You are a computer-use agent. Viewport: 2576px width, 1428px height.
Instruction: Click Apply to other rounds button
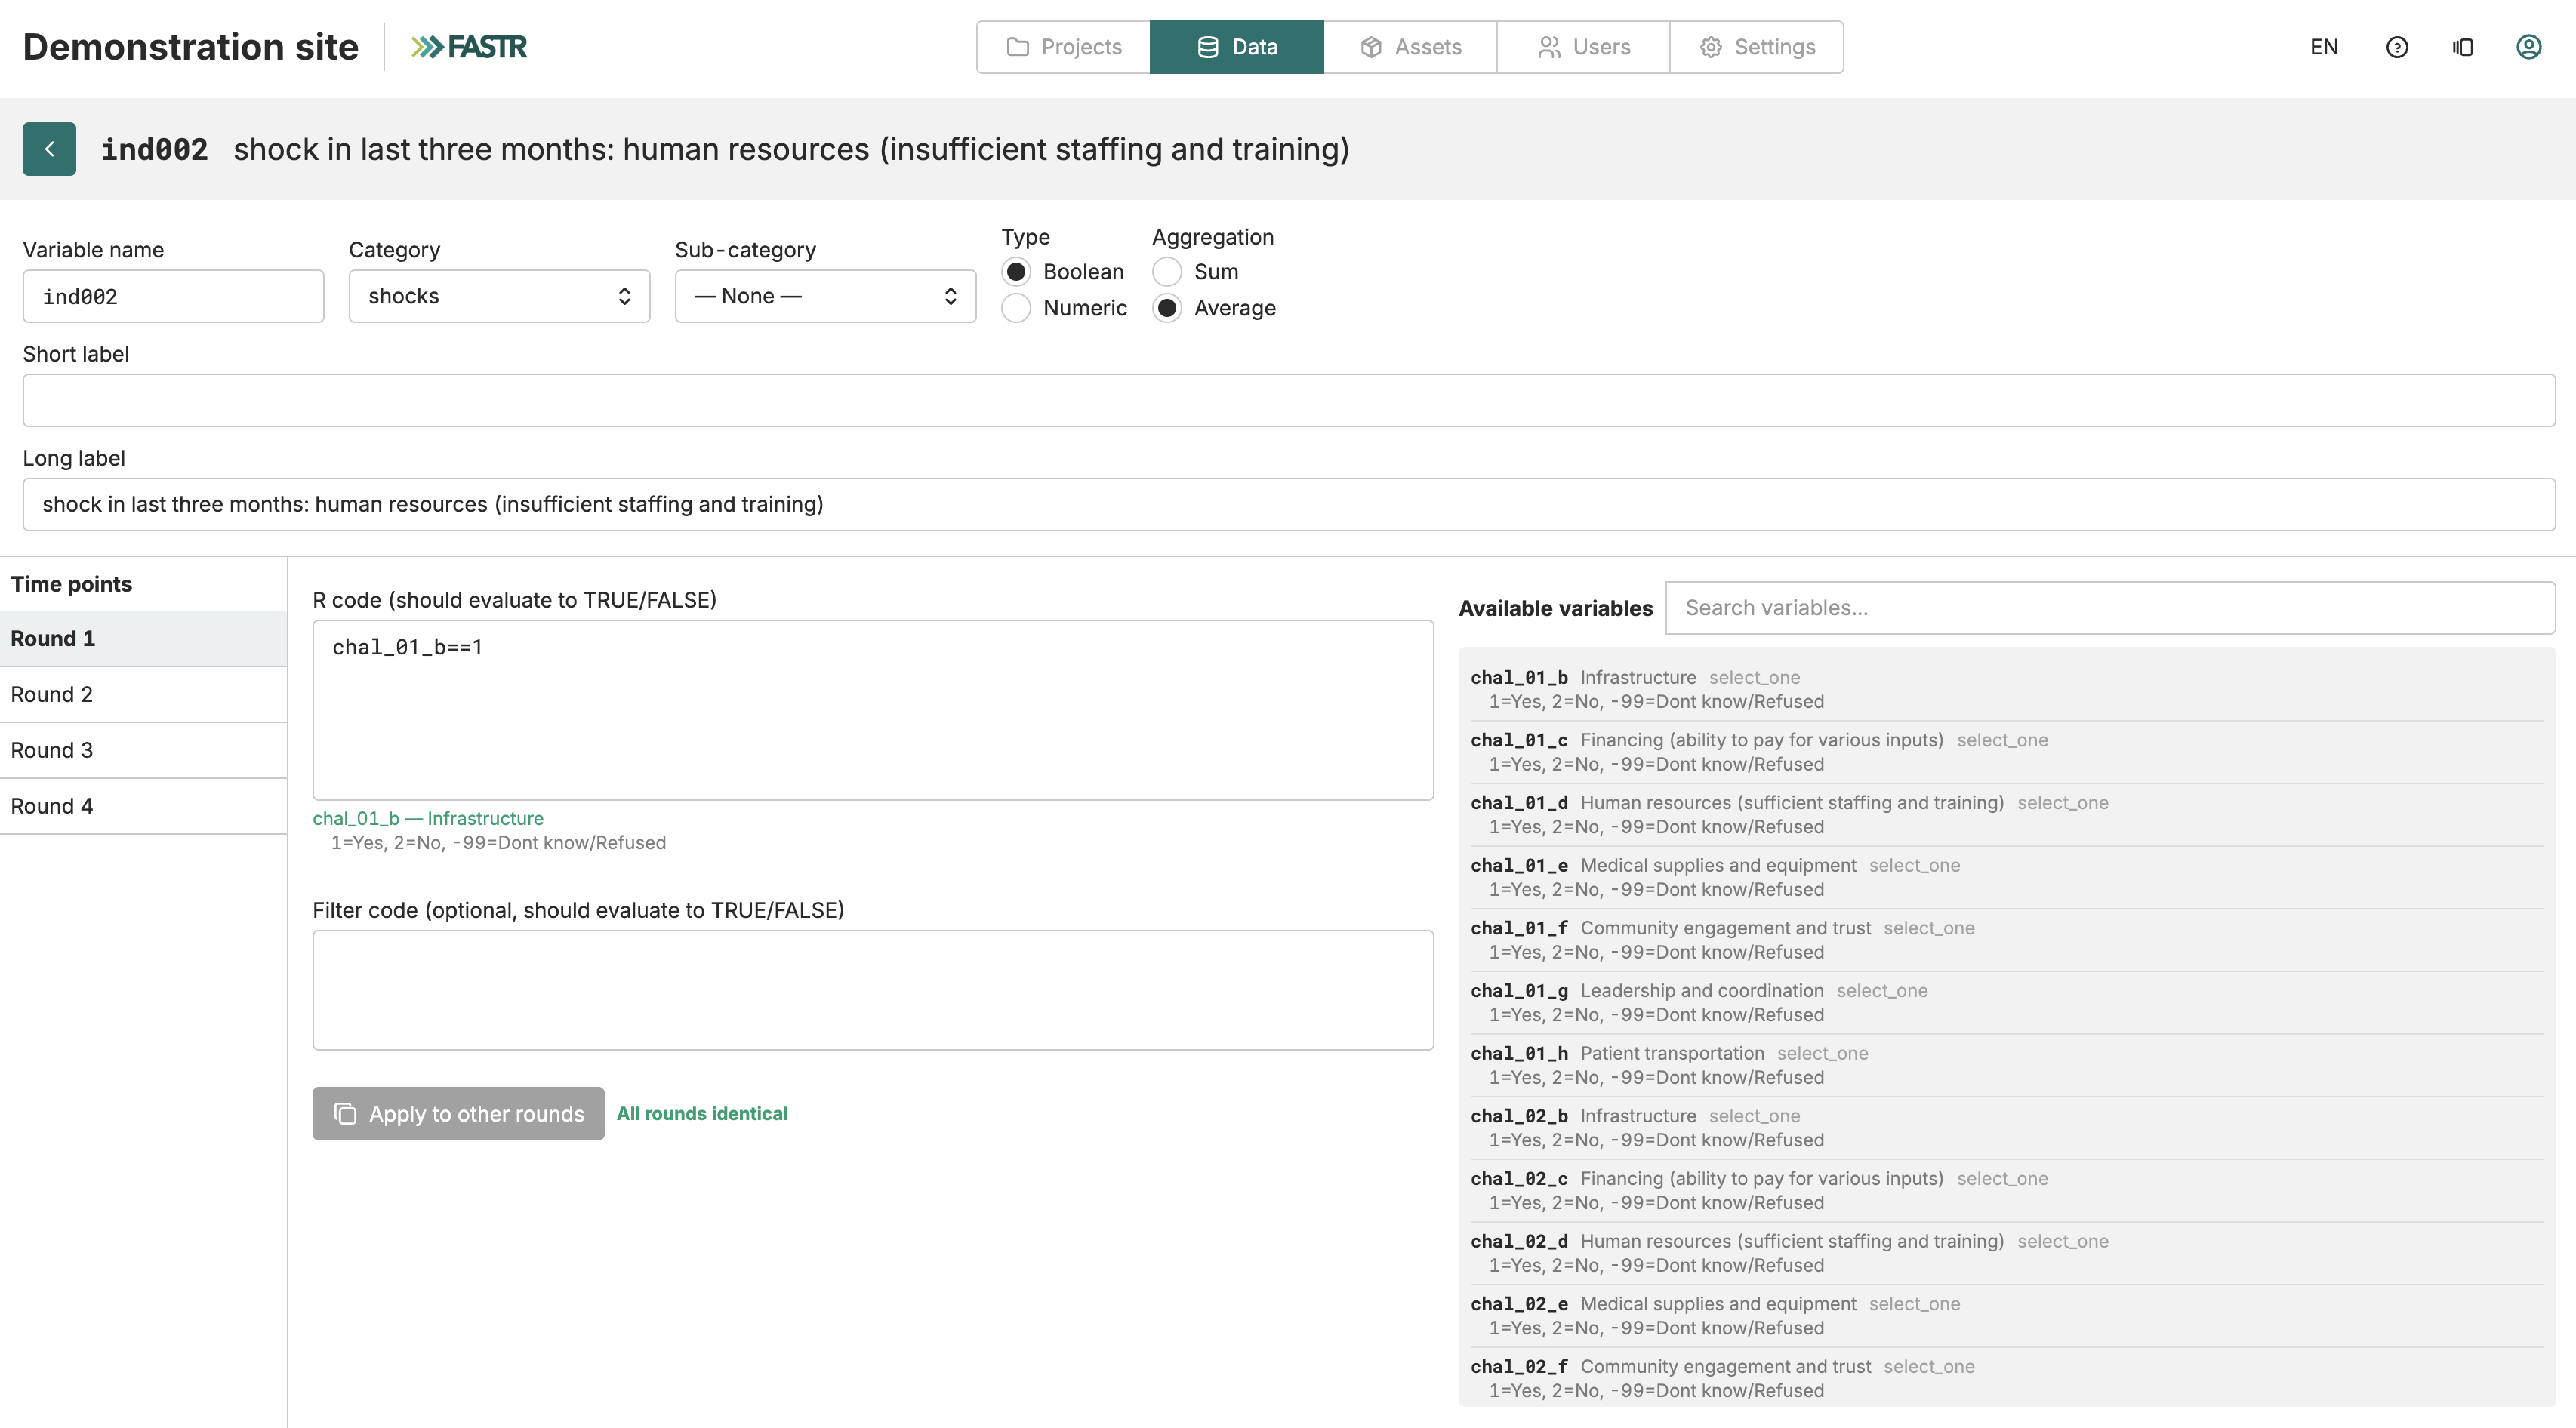458,1113
